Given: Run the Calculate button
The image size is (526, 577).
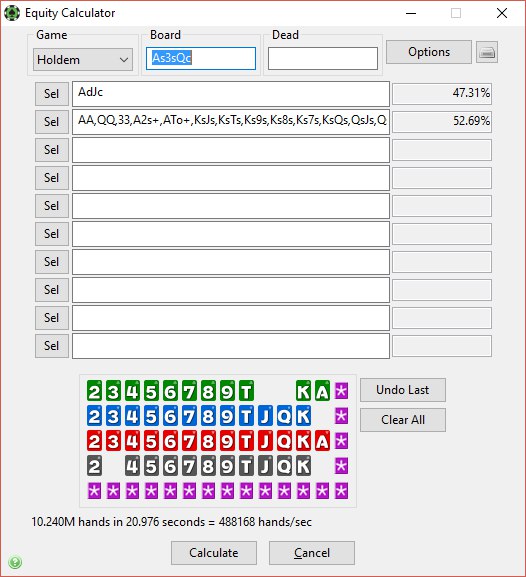Looking at the screenshot, I should tap(214, 553).
